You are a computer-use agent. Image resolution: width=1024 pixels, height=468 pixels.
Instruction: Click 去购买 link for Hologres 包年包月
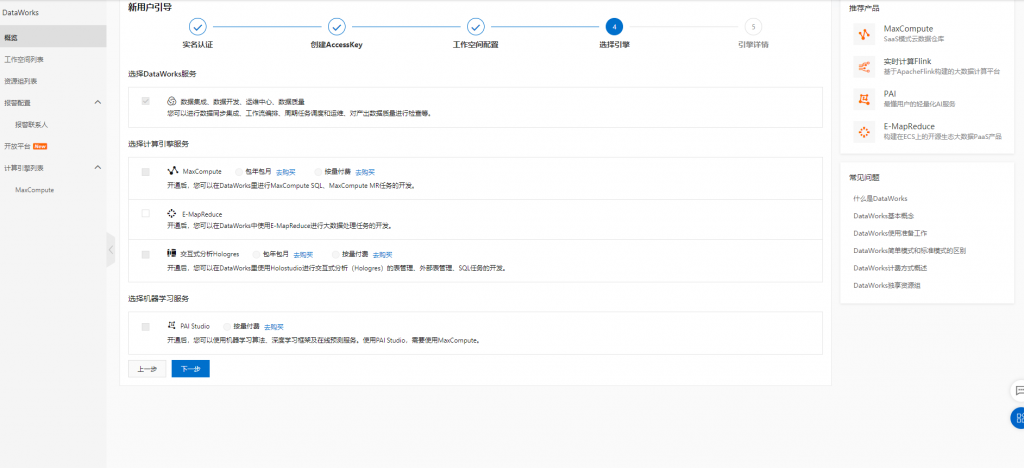(303, 255)
